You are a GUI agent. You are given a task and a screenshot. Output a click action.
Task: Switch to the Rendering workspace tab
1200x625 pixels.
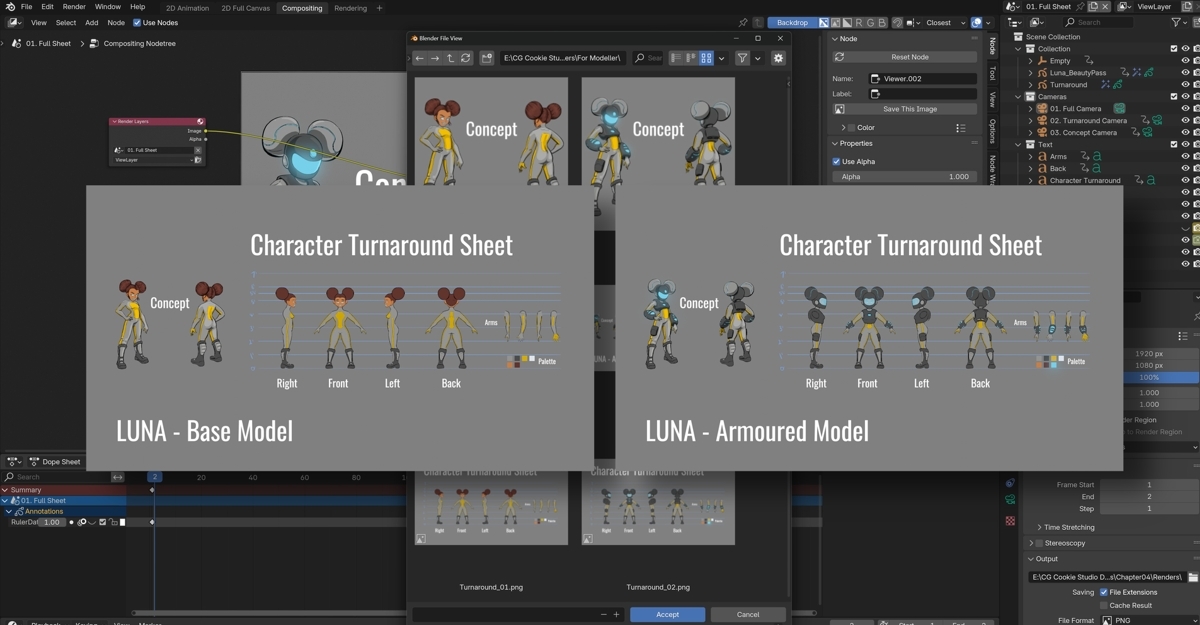(350, 8)
